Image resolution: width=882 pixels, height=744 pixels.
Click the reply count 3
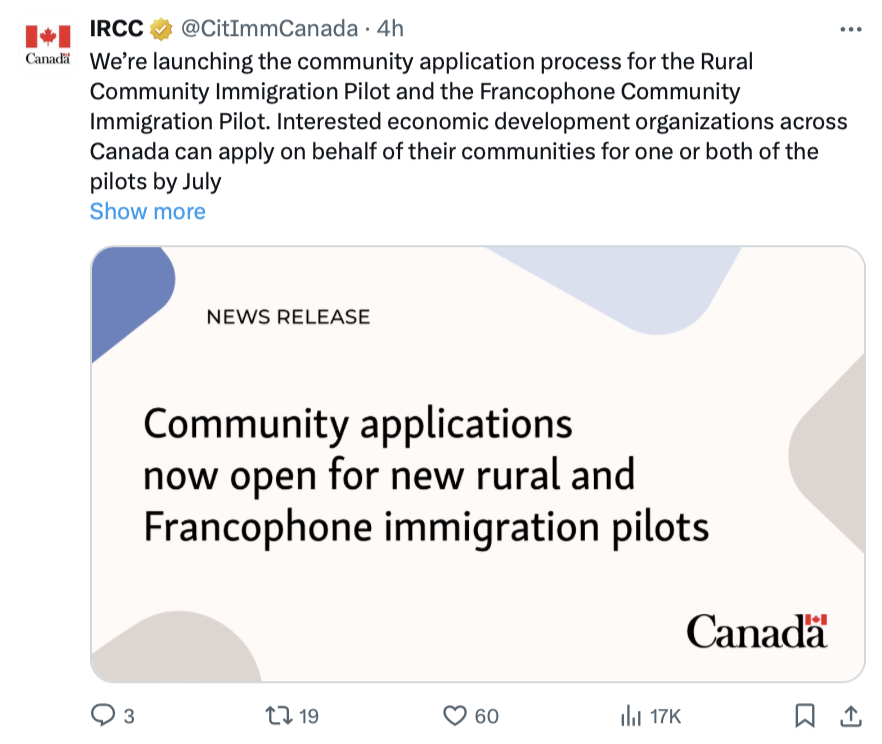[129, 716]
